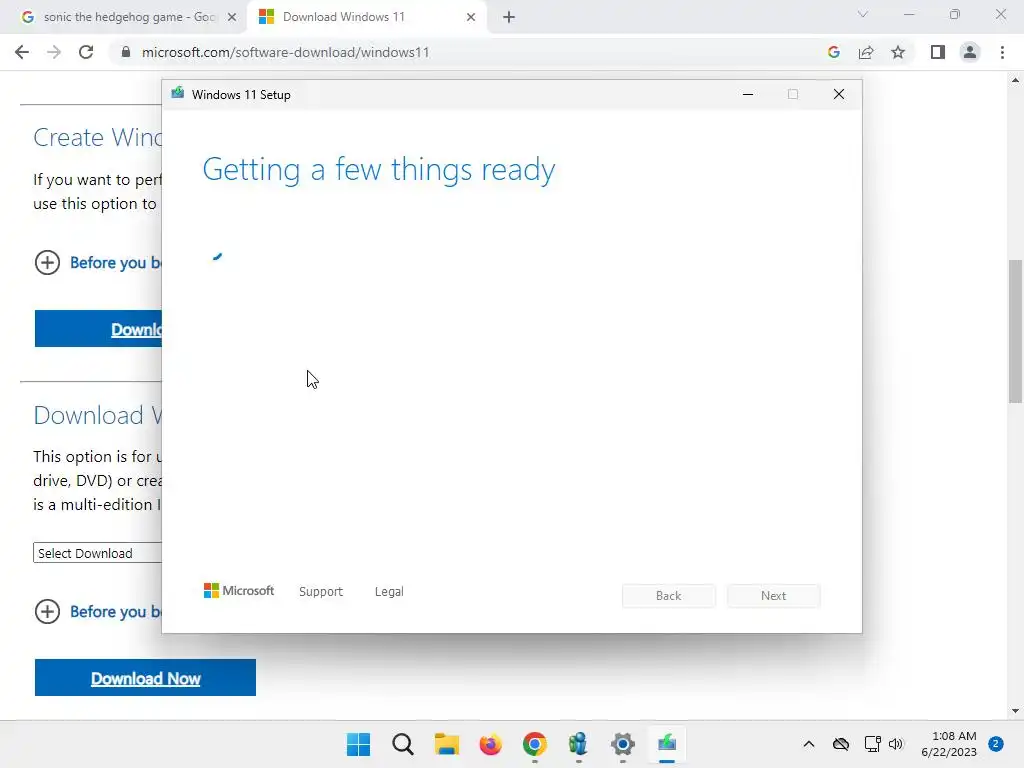
Task: Open a new browser tab
Action: [509, 17]
